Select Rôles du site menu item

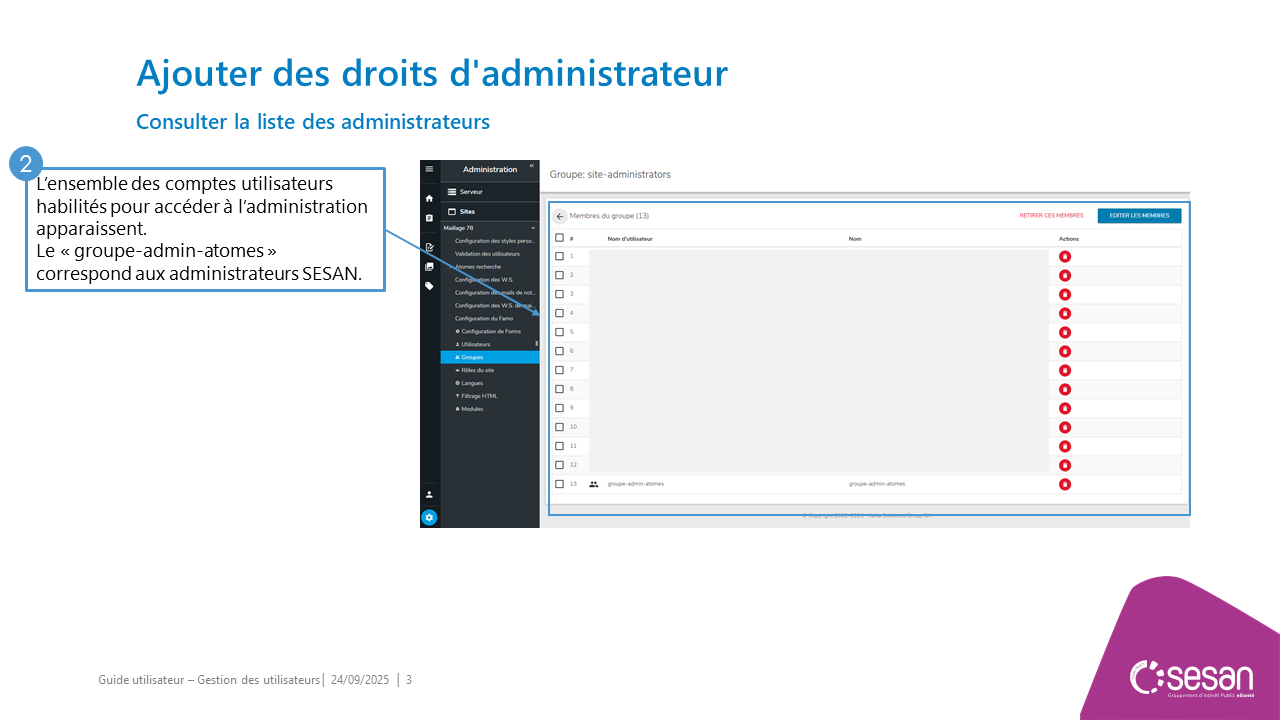477,370
